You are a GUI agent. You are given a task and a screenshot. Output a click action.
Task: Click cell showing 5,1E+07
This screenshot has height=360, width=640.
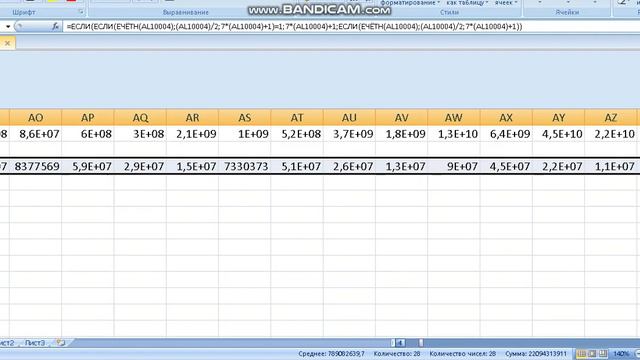pos(297,166)
